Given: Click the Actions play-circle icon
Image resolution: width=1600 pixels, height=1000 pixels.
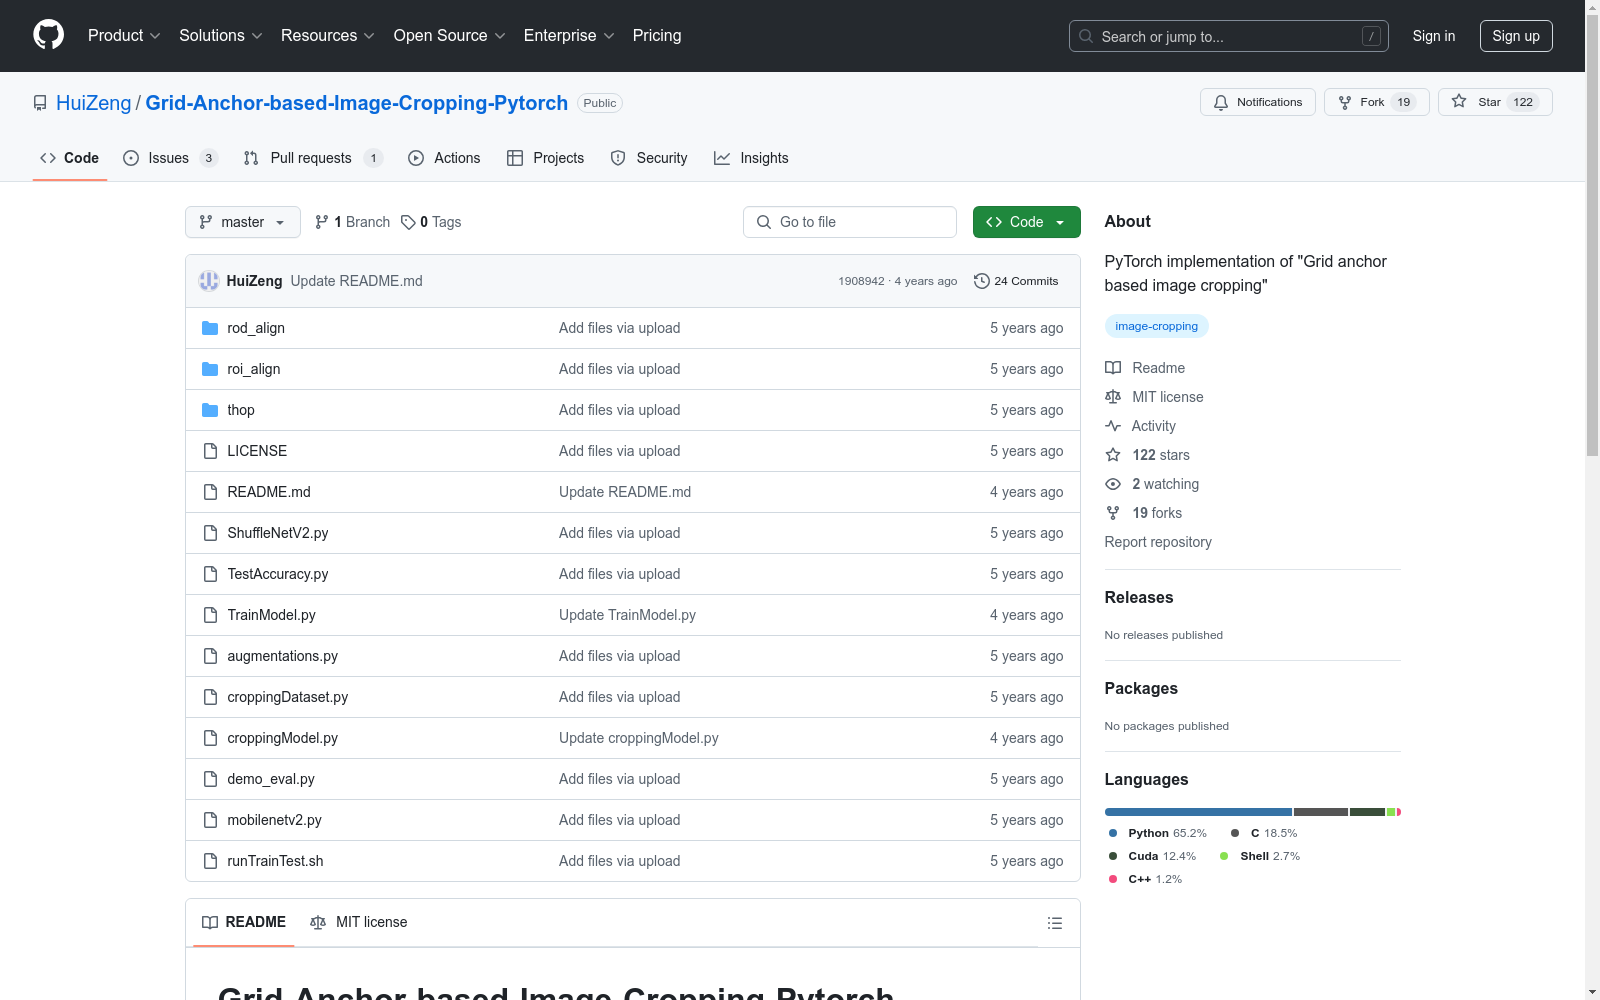Looking at the screenshot, I should click(415, 158).
